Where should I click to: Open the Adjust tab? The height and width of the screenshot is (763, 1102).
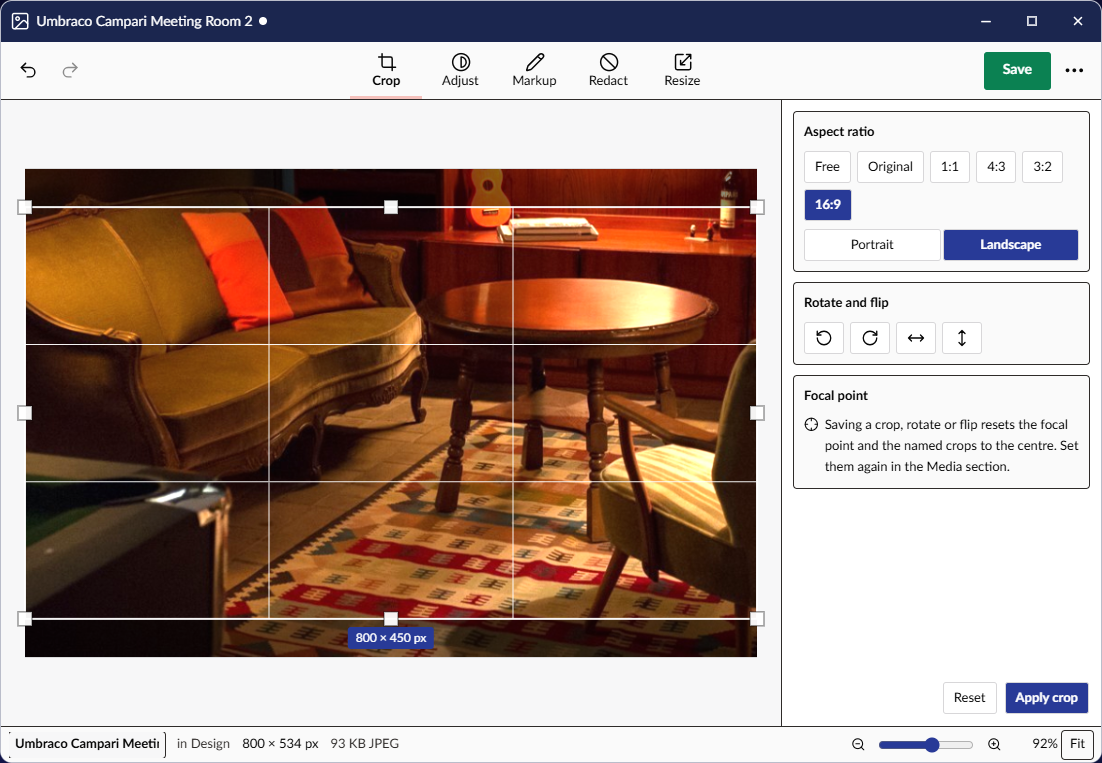click(460, 70)
